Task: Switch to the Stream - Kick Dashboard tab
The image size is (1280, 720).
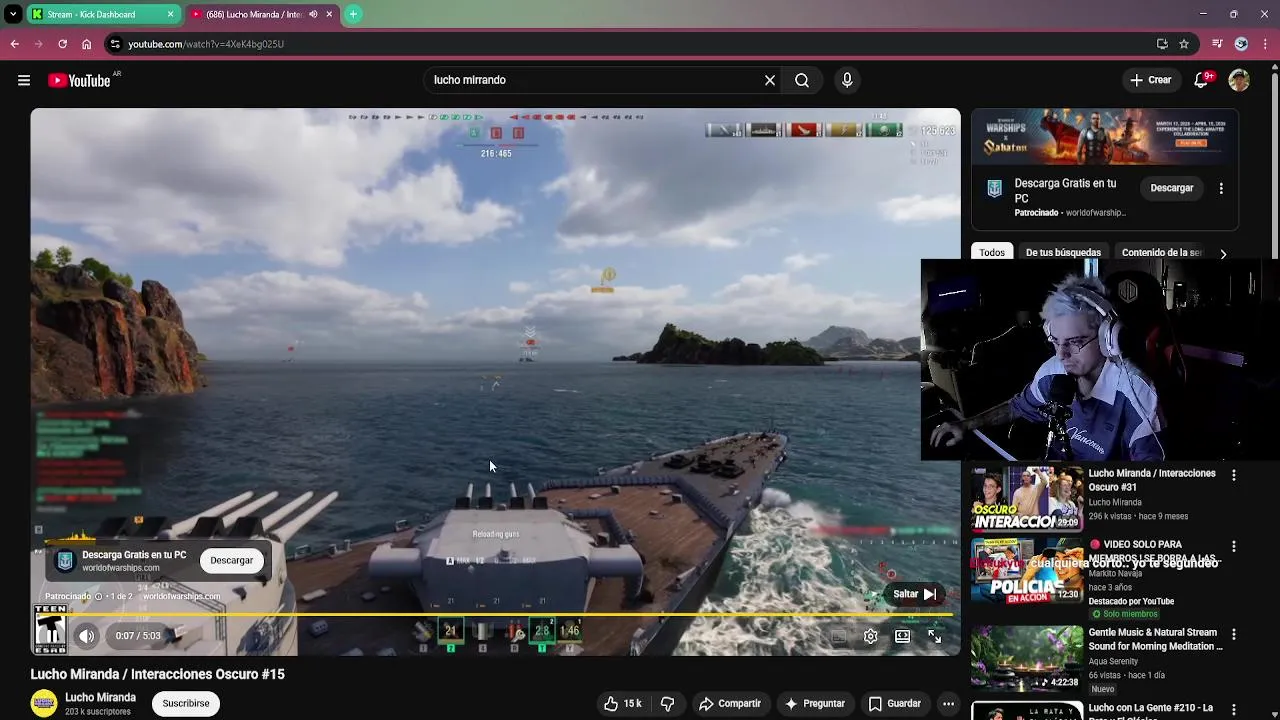Action: [104, 14]
